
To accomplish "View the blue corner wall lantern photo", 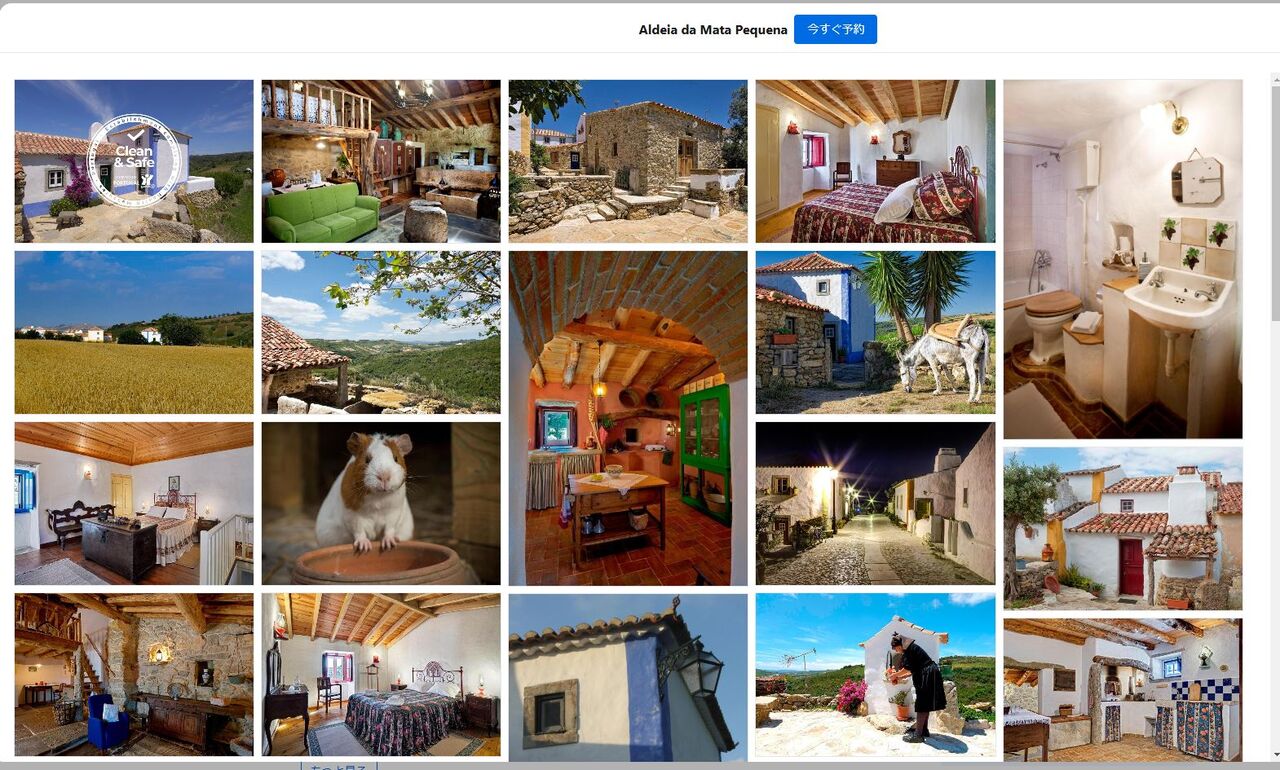I will coord(628,678).
